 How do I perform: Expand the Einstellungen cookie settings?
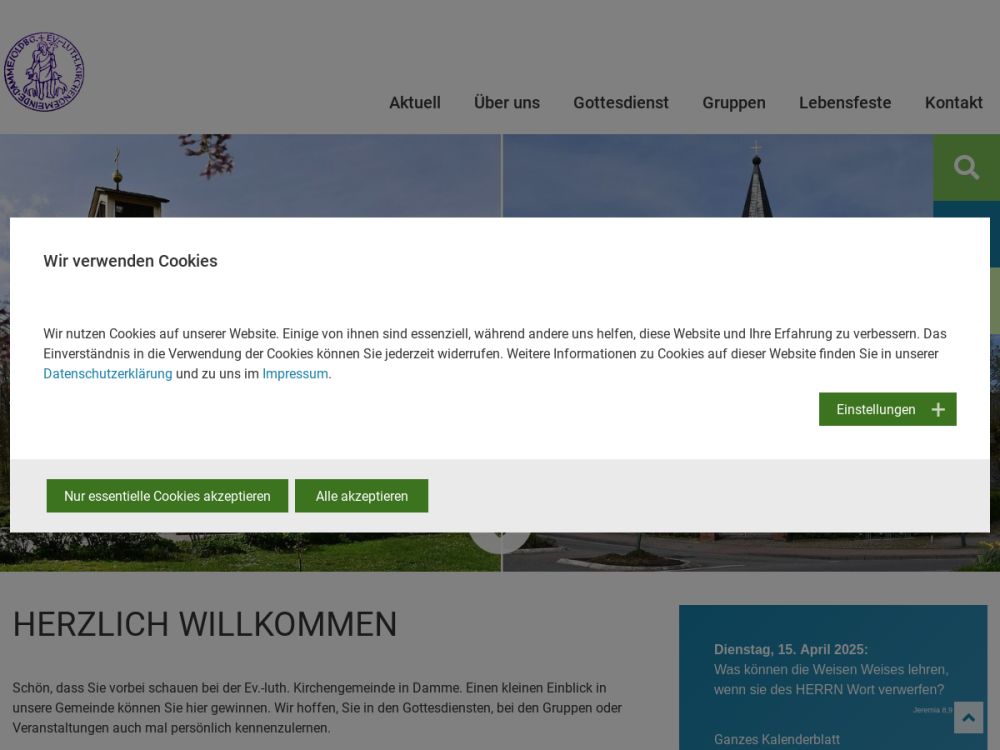(887, 409)
